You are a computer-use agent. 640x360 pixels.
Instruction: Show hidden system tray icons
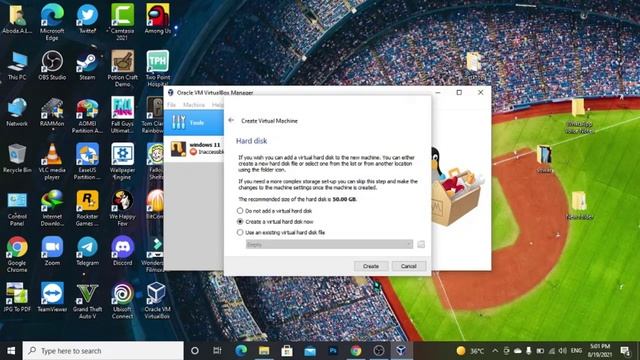495,351
